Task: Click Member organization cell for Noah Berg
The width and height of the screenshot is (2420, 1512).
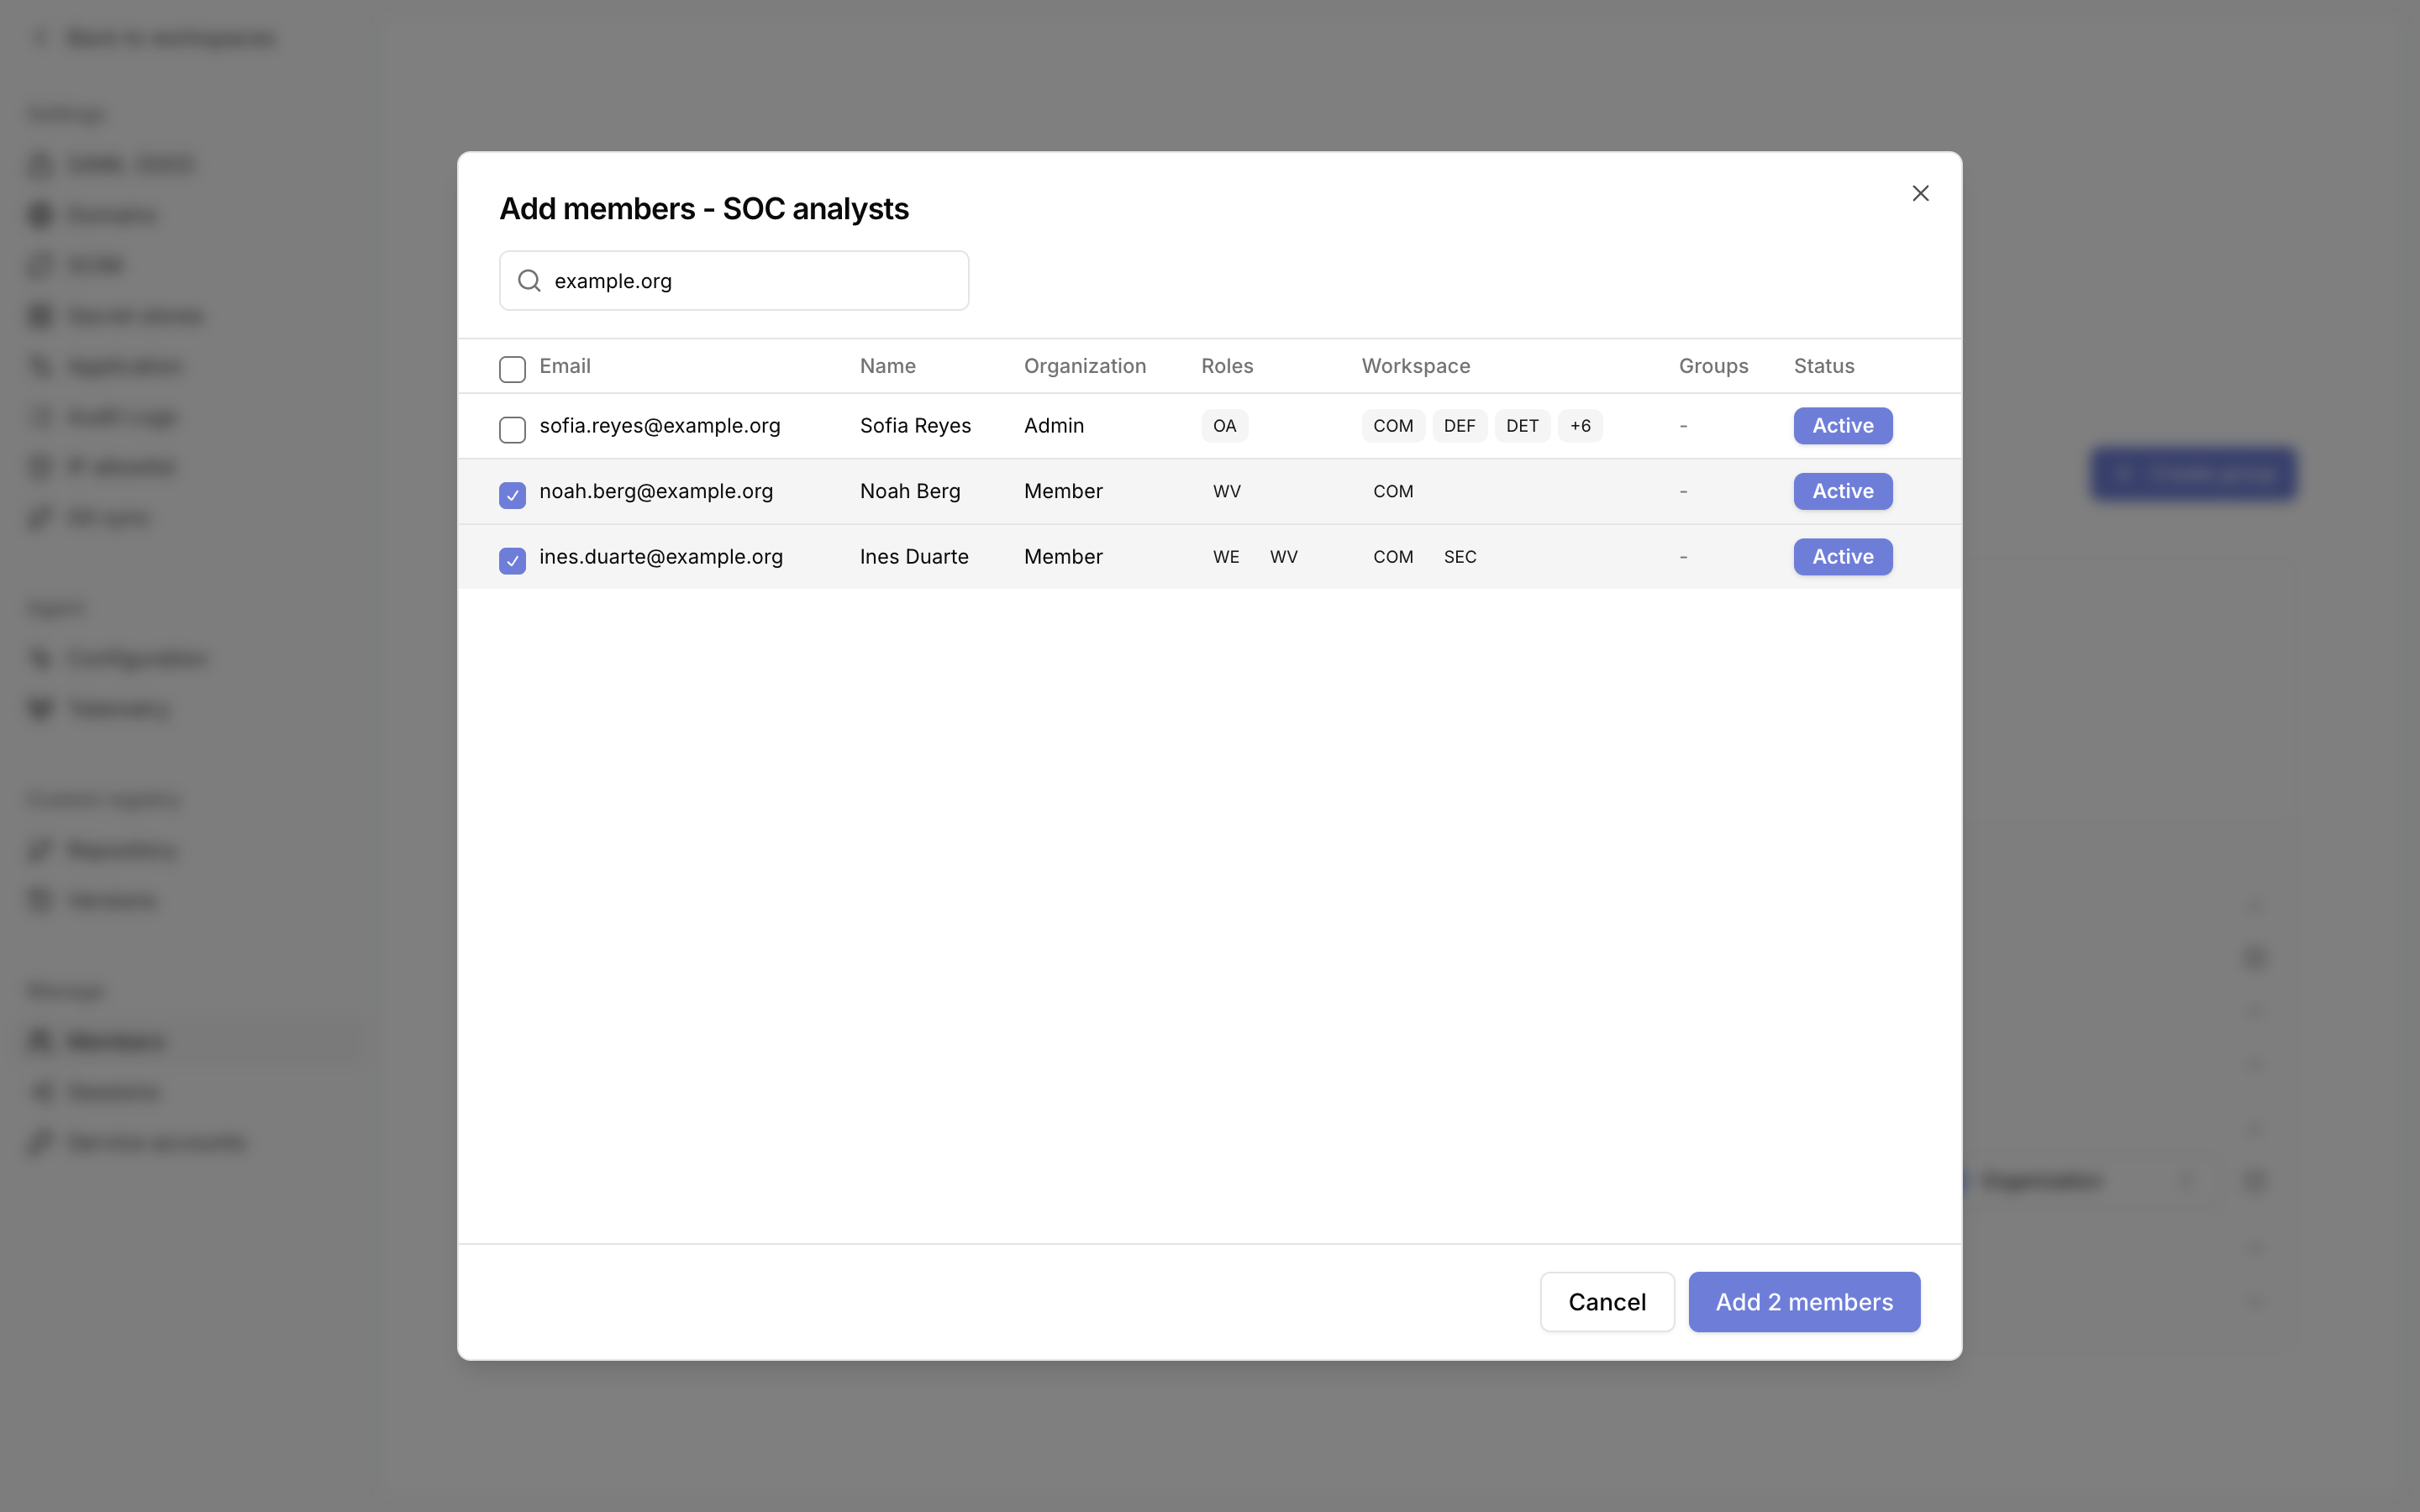Action: pos(1063,491)
